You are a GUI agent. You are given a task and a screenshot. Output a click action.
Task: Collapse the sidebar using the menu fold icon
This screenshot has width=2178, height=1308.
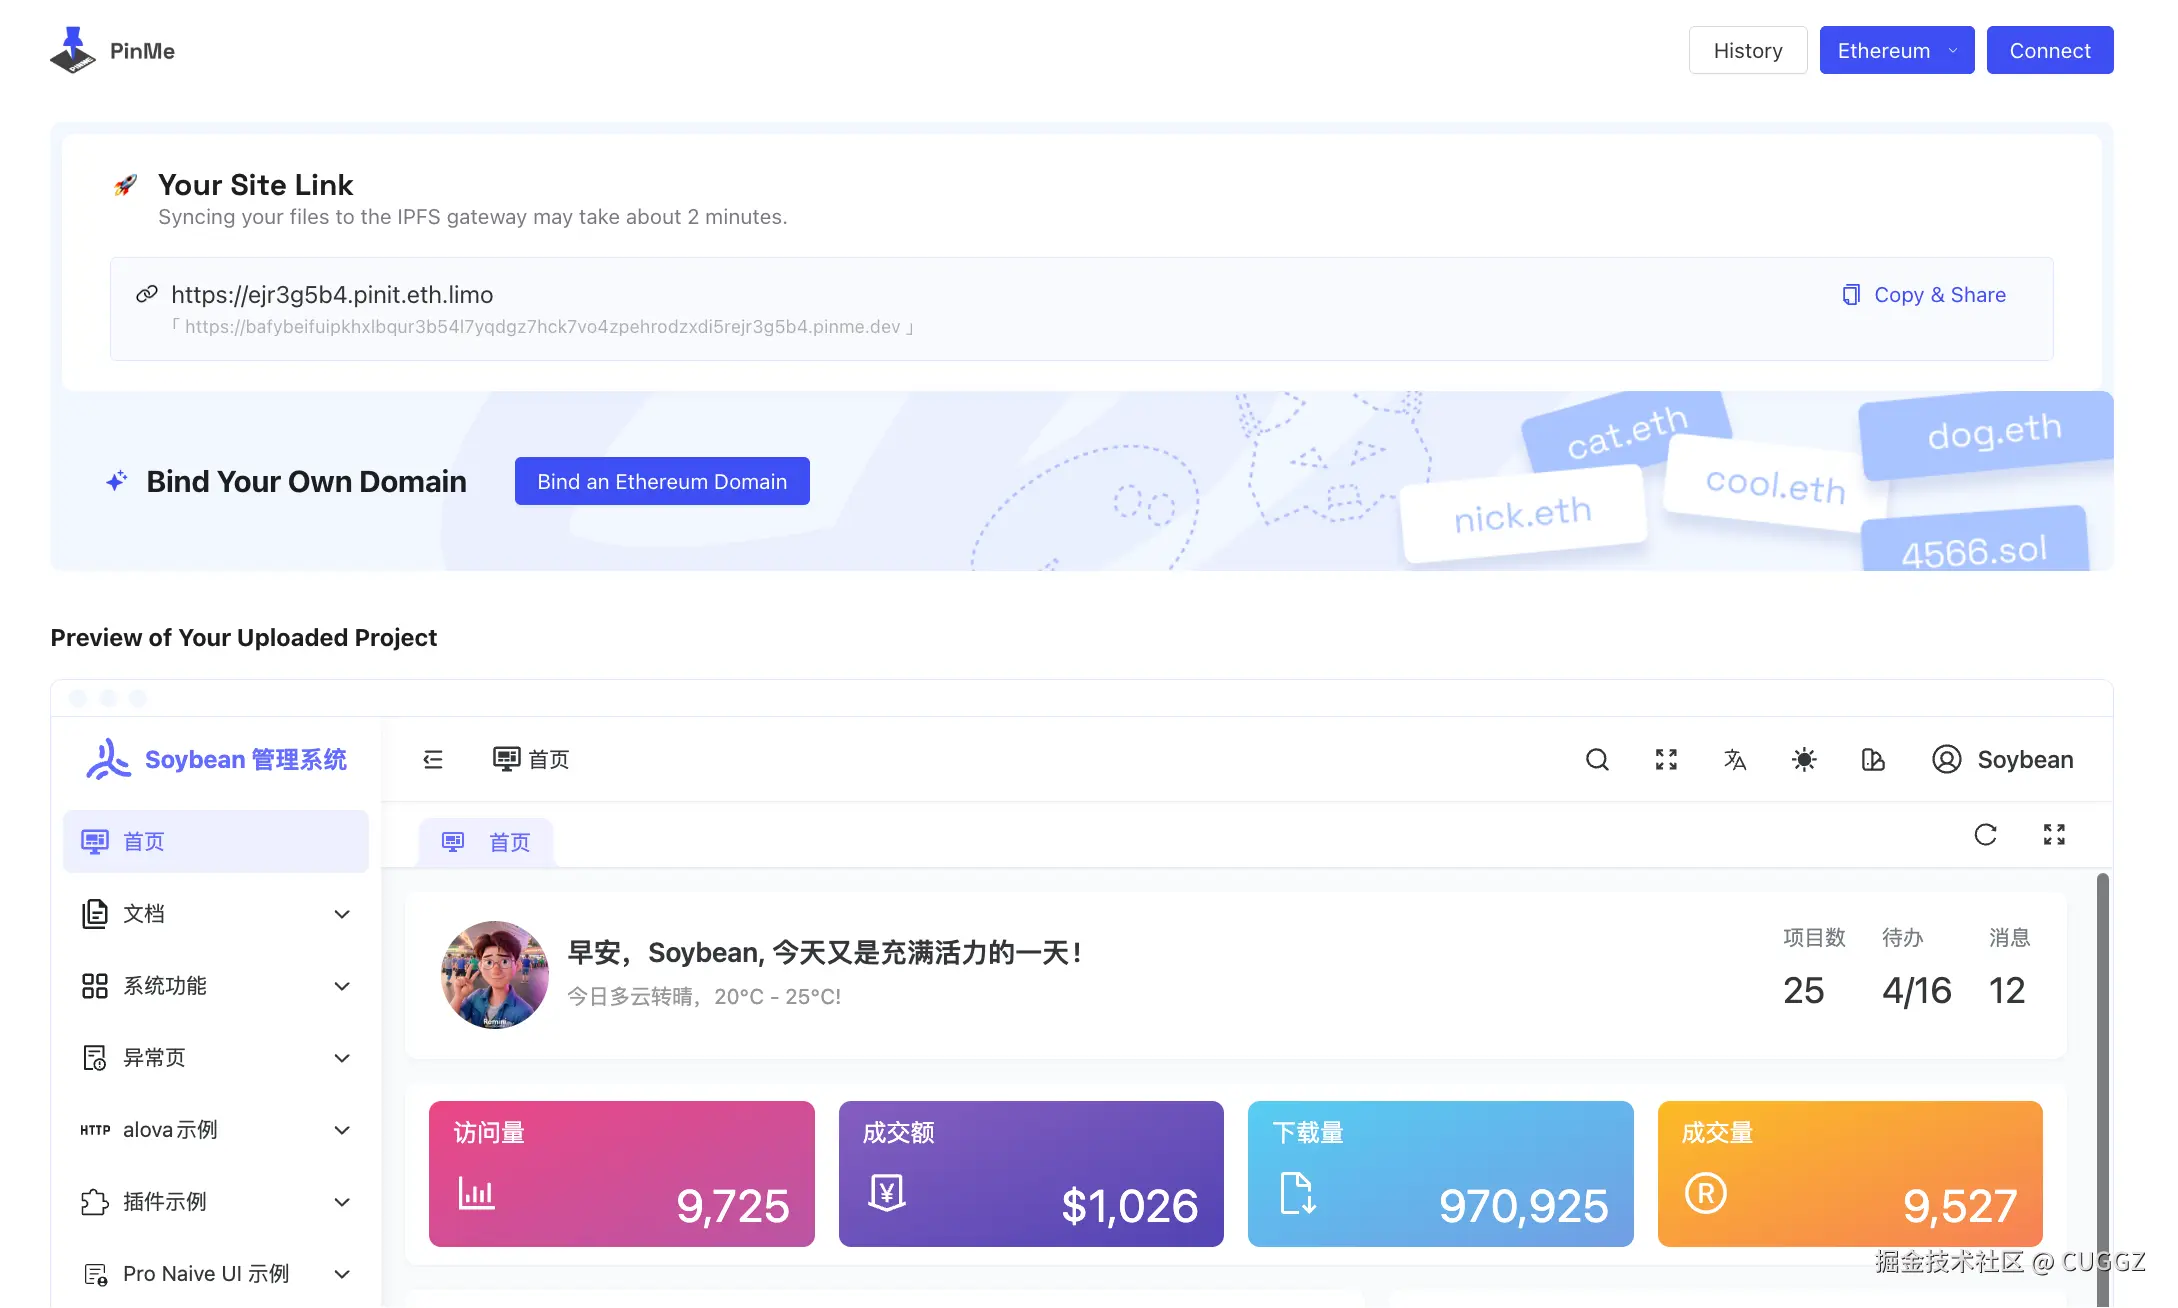(x=433, y=760)
